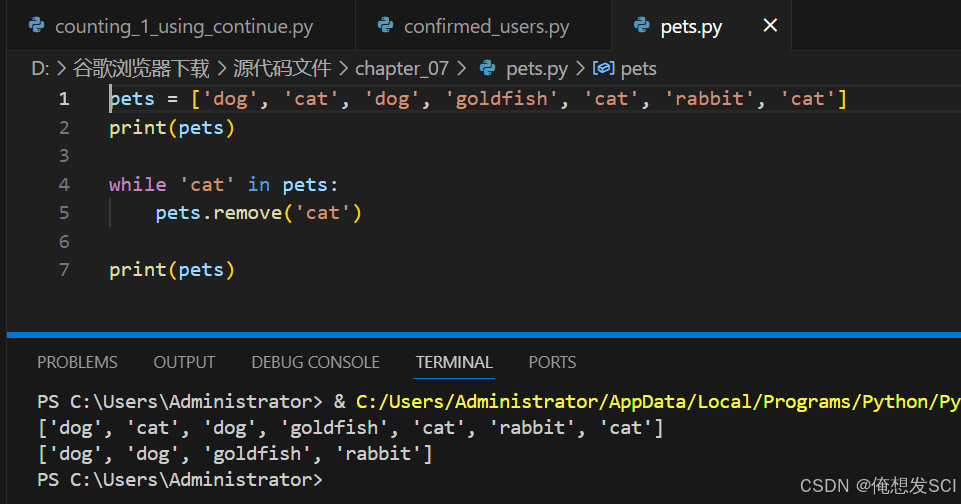Click Python icon on pets.py tab

(x=642, y=26)
